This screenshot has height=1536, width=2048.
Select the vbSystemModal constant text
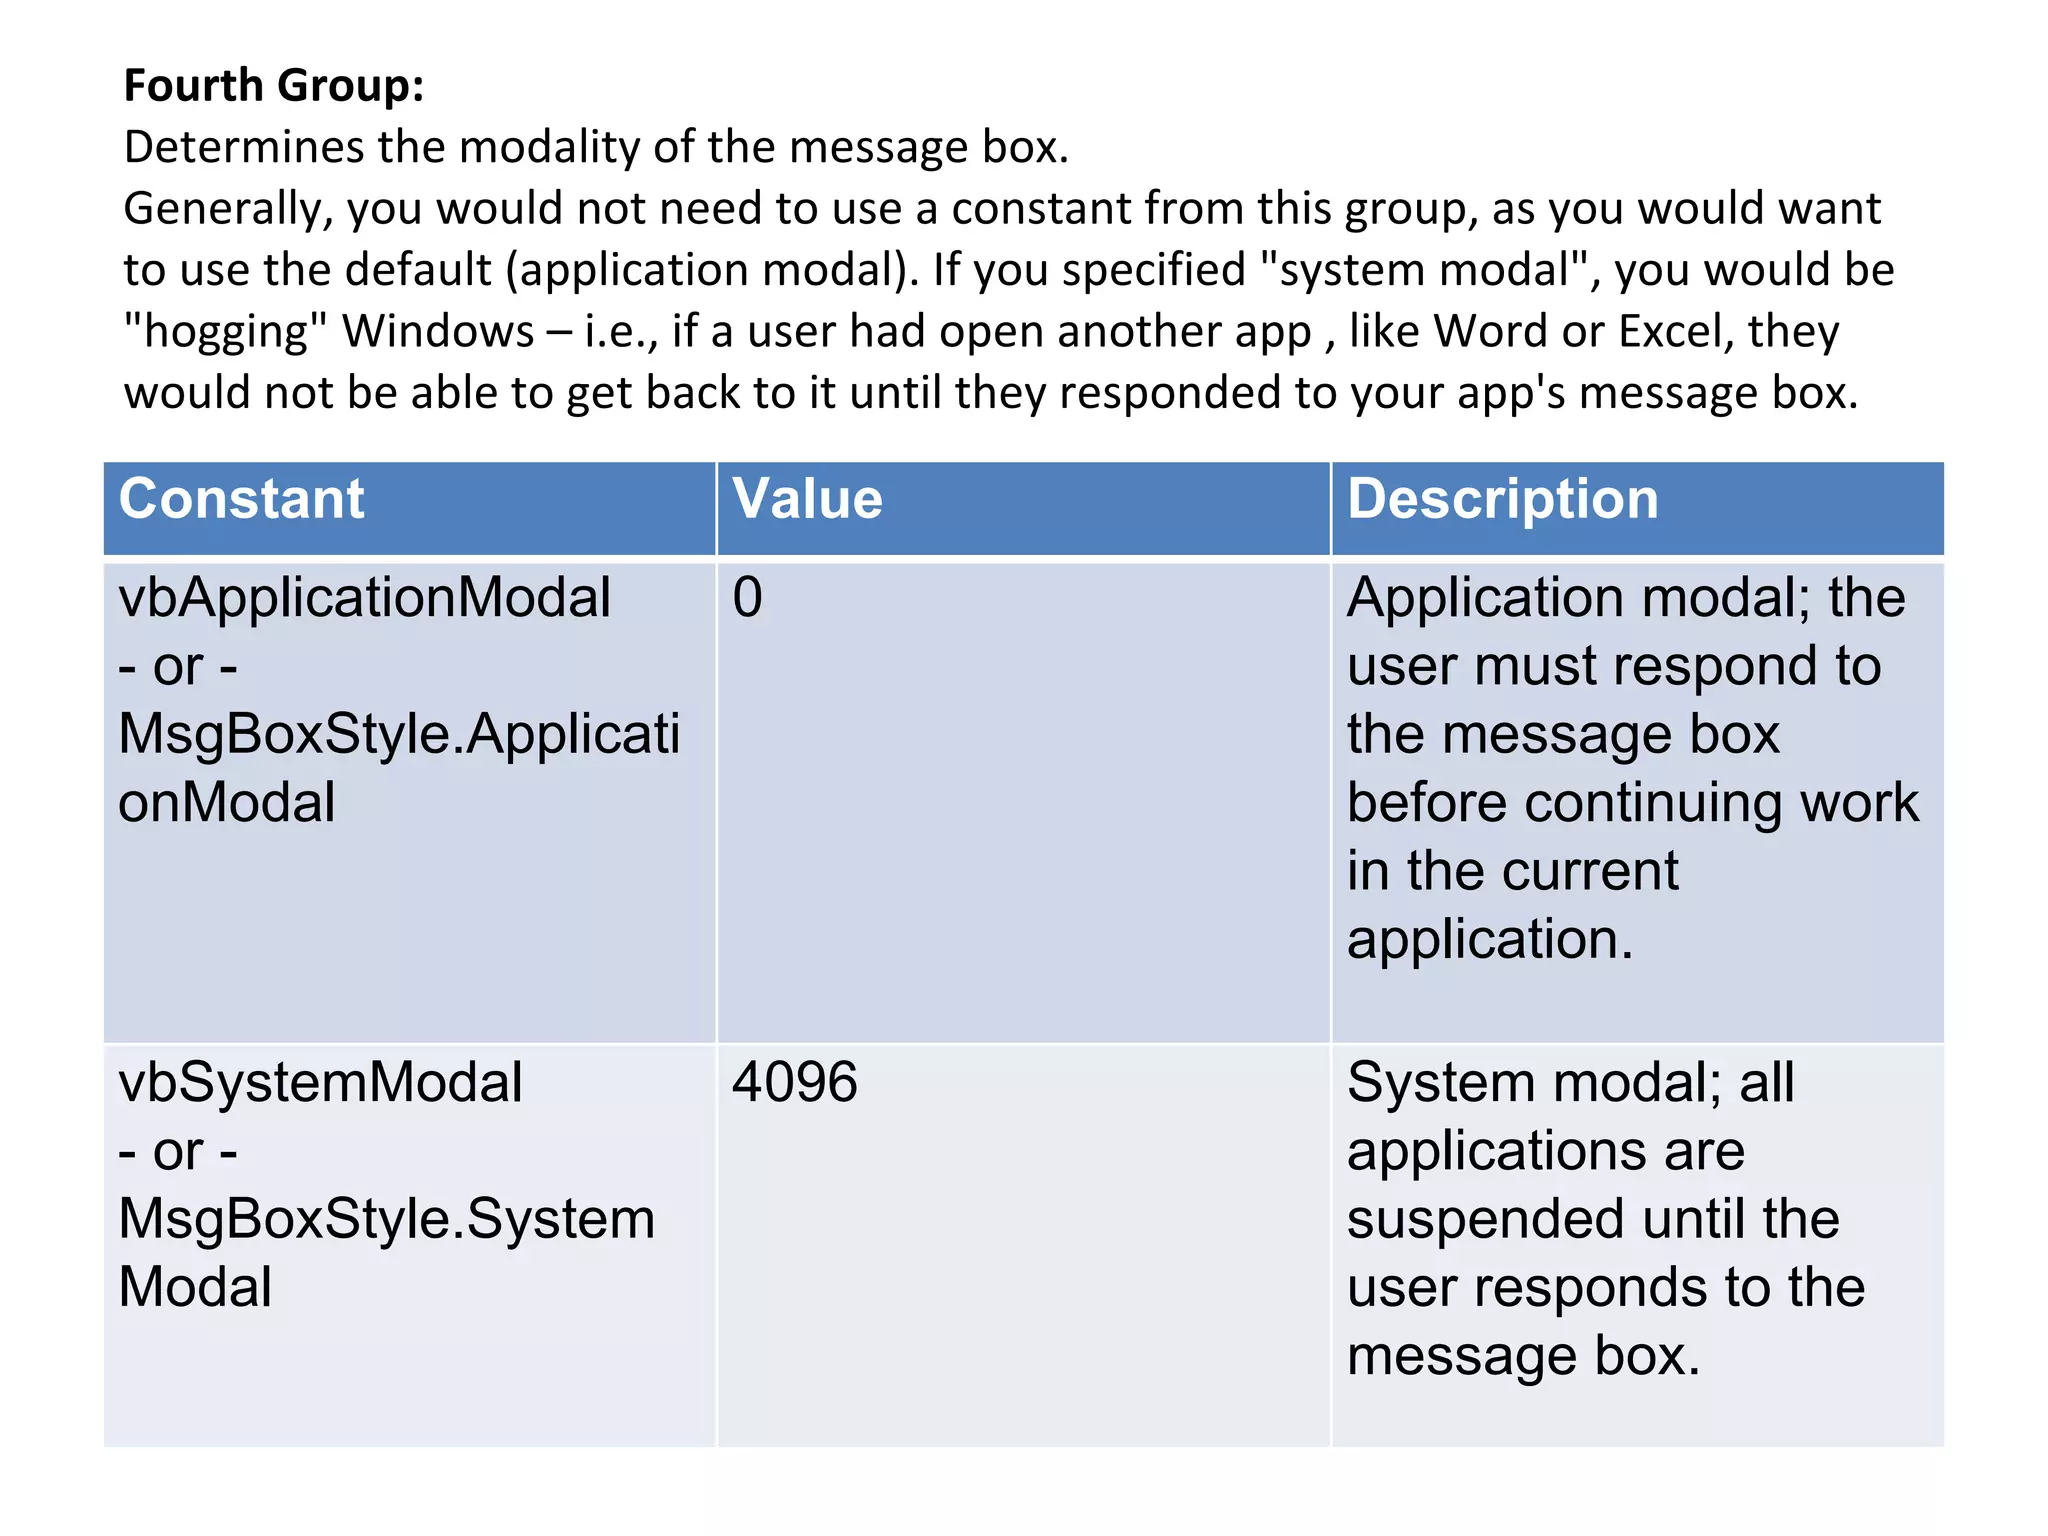(320, 1083)
